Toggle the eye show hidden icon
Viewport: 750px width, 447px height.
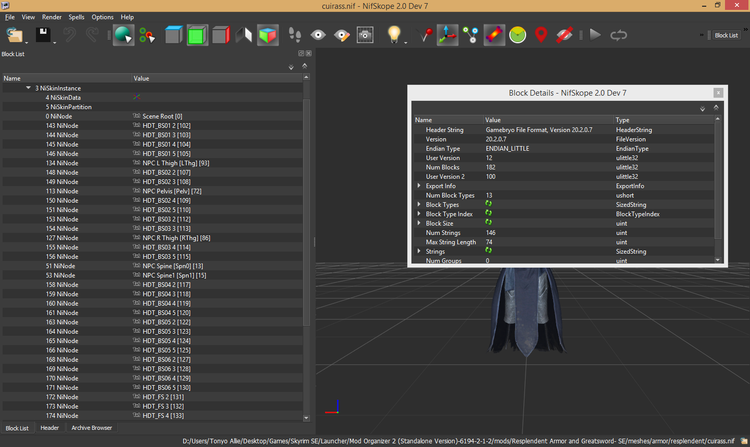point(318,35)
